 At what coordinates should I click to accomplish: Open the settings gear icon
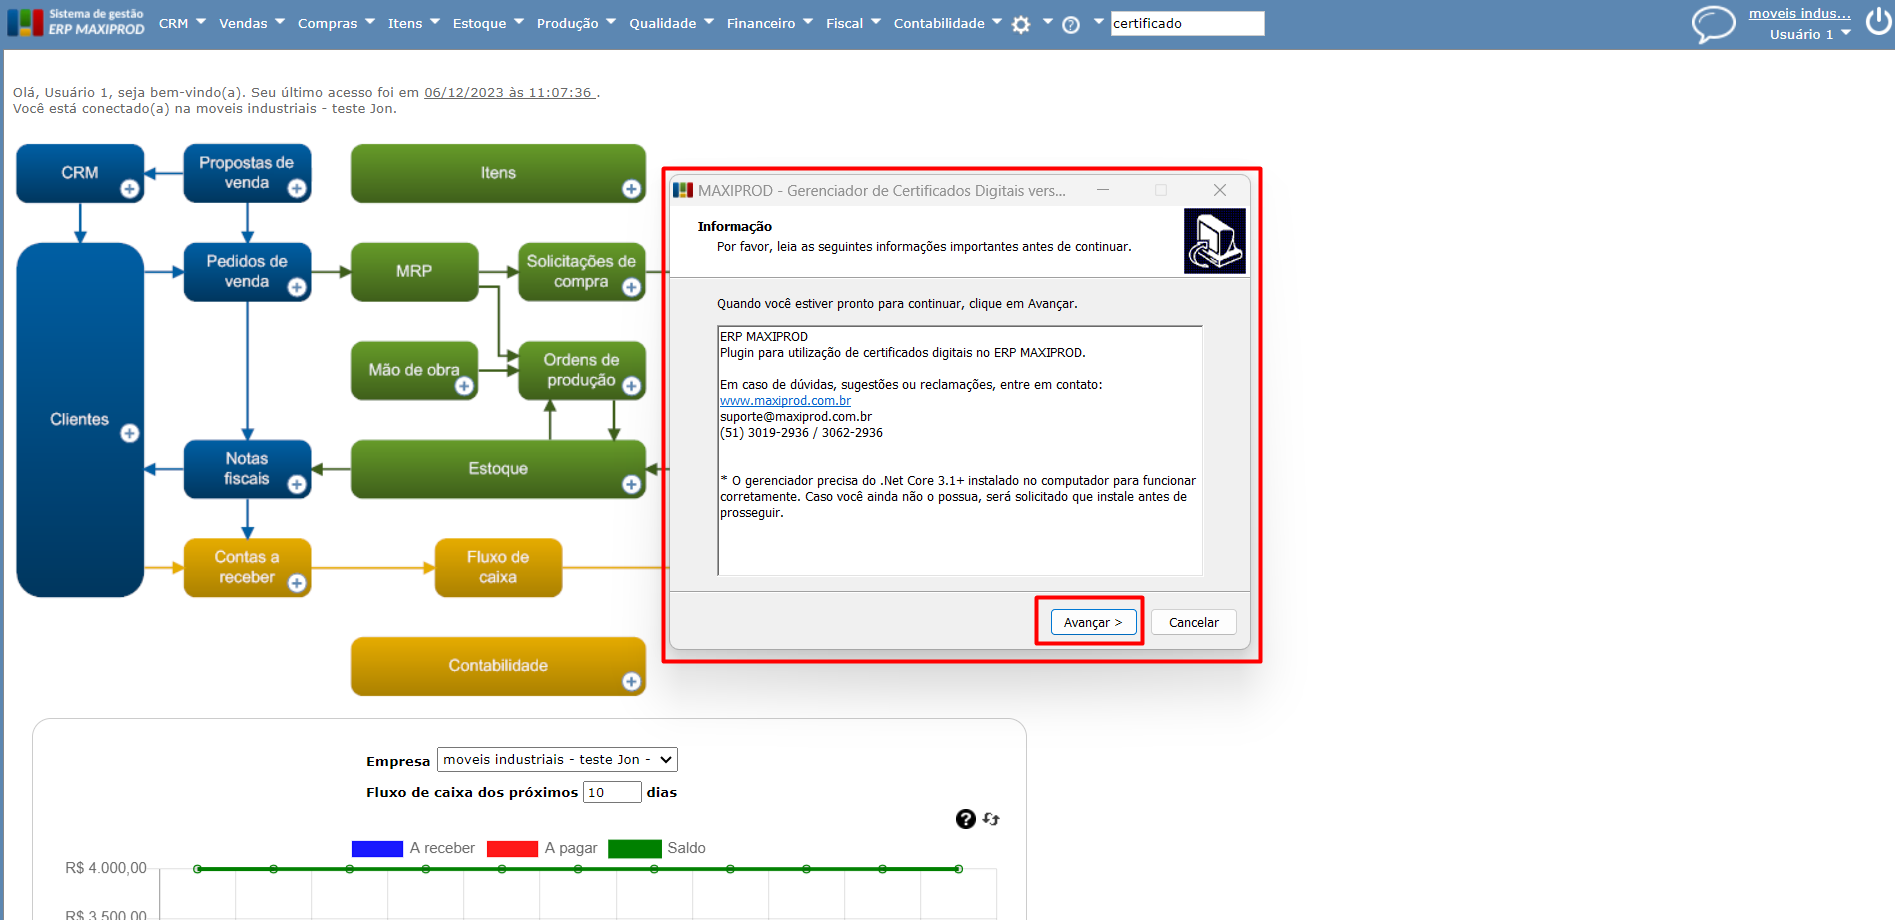[1021, 25]
